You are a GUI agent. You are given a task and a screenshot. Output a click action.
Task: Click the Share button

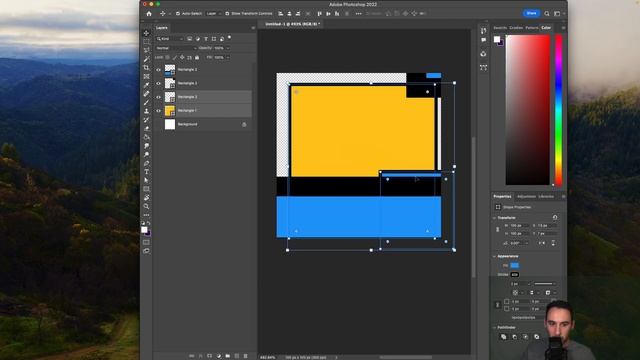pyautogui.click(x=531, y=13)
